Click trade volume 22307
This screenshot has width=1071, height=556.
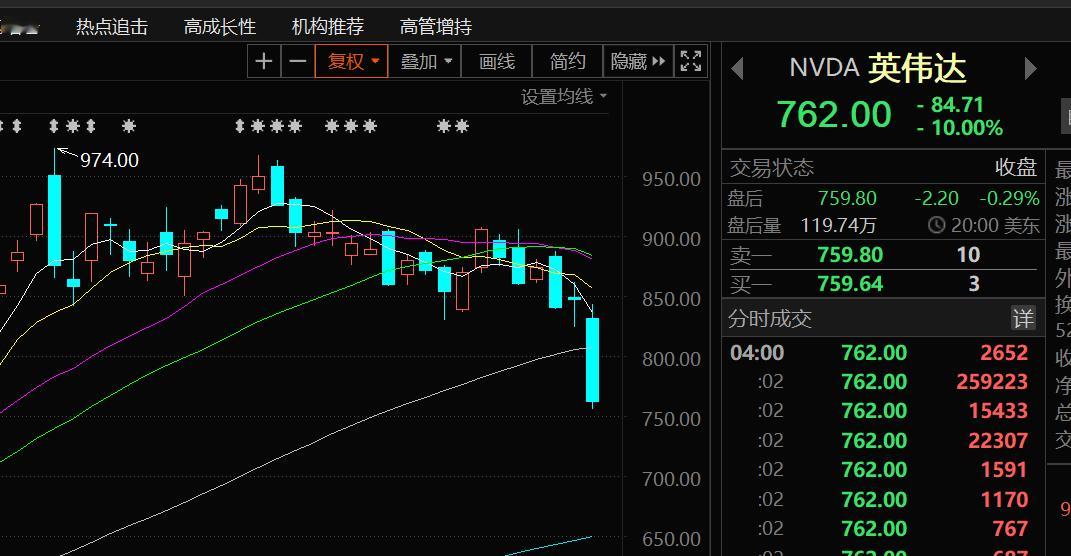click(998, 441)
